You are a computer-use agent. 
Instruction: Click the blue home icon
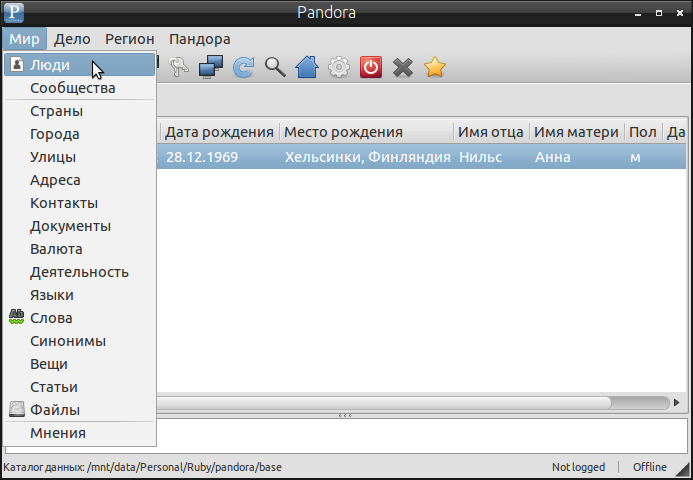307,67
